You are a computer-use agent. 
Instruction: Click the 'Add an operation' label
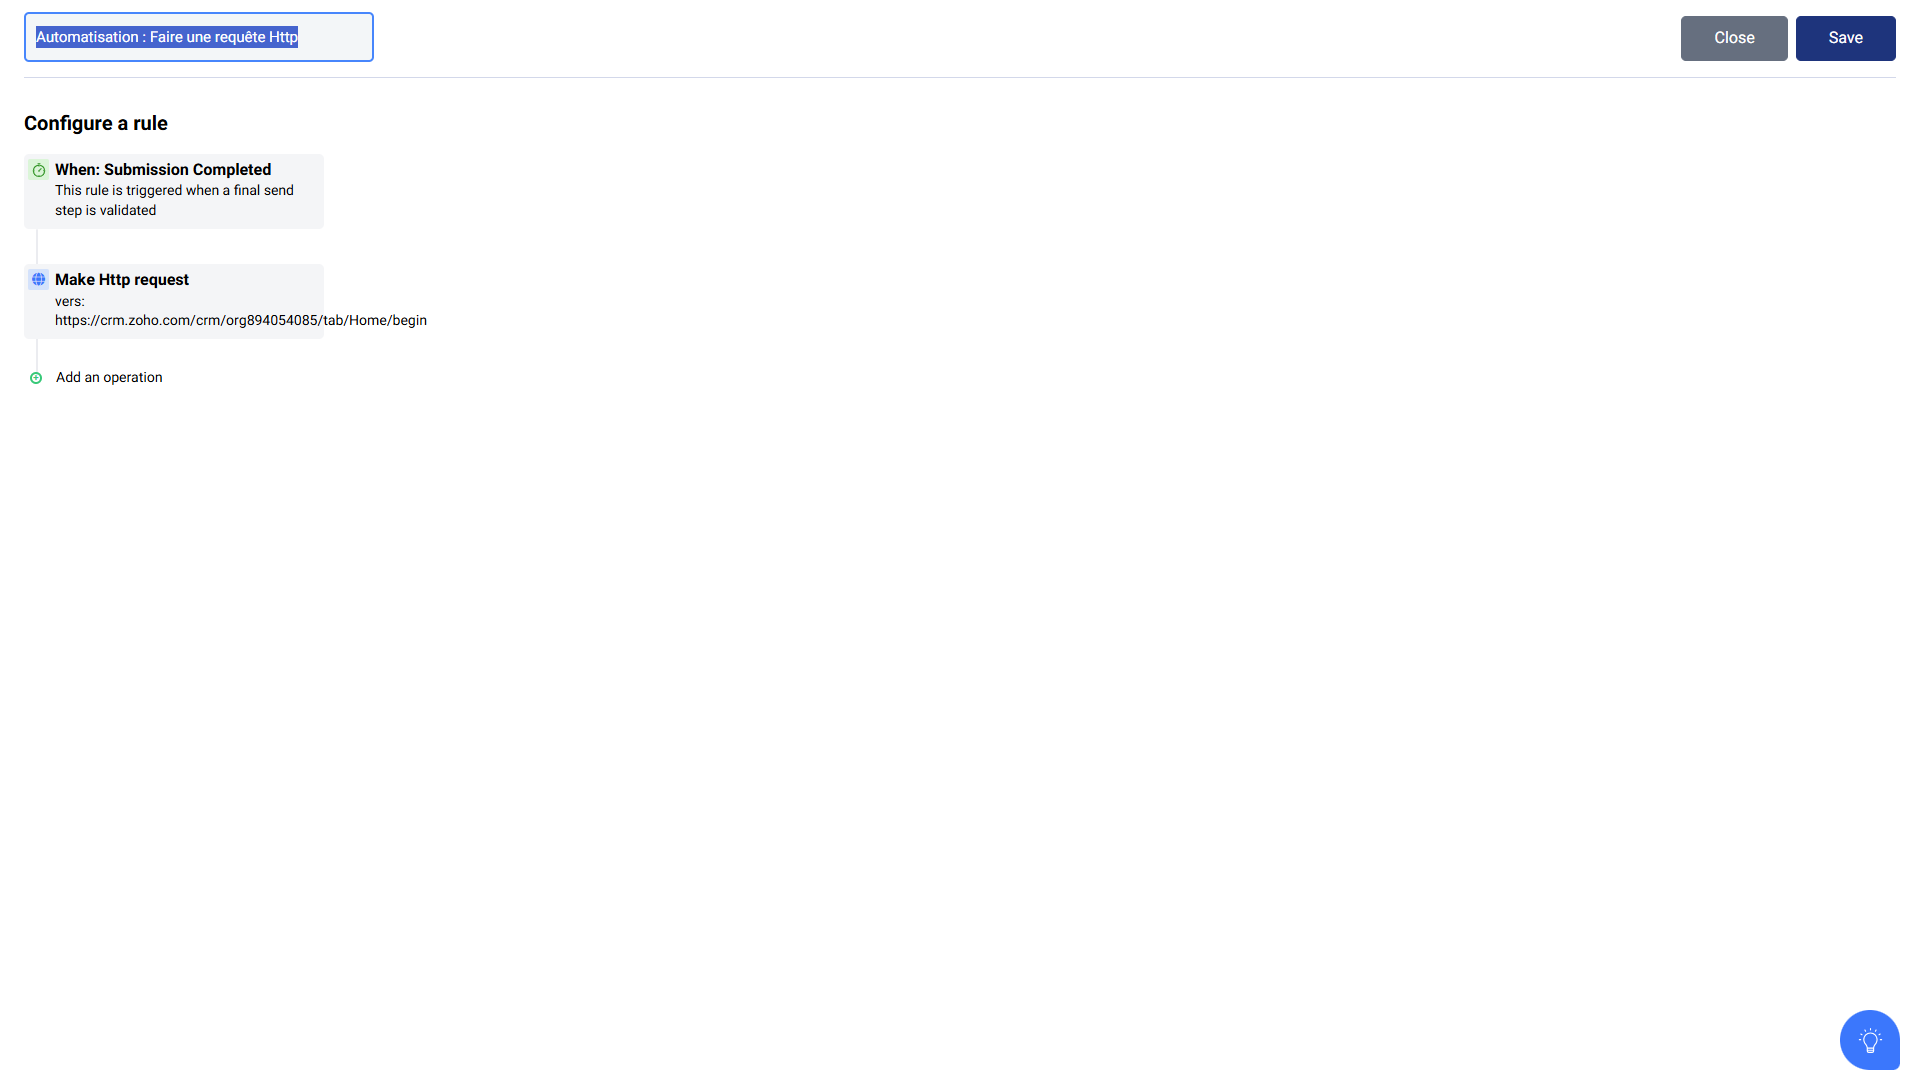click(109, 378)
